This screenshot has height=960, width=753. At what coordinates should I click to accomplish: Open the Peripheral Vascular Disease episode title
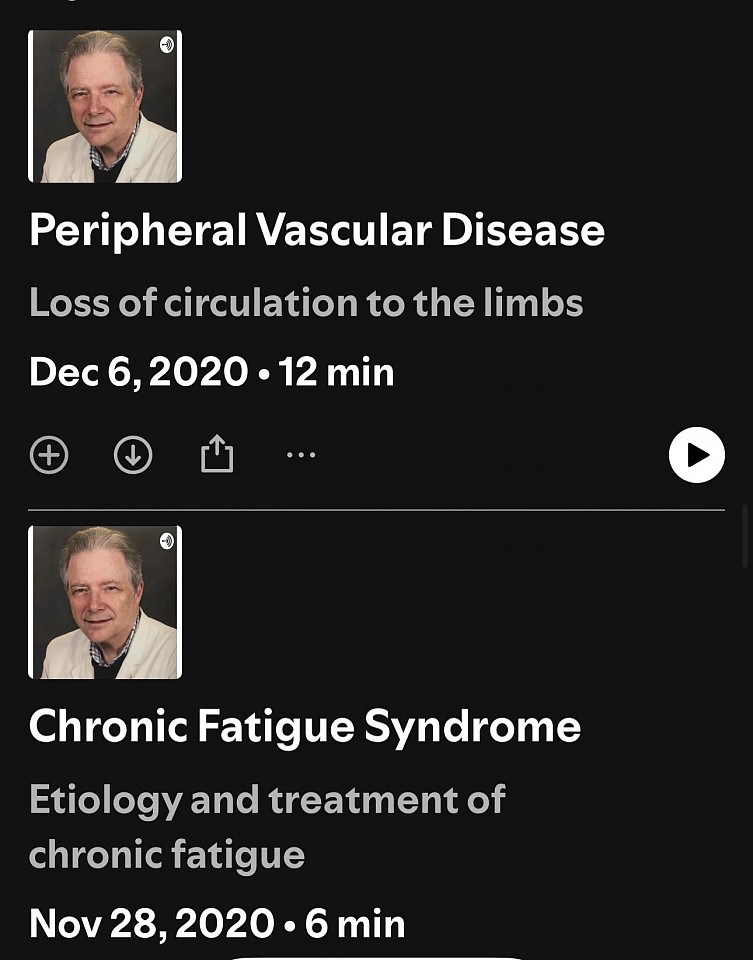click(x=317, y=230)
